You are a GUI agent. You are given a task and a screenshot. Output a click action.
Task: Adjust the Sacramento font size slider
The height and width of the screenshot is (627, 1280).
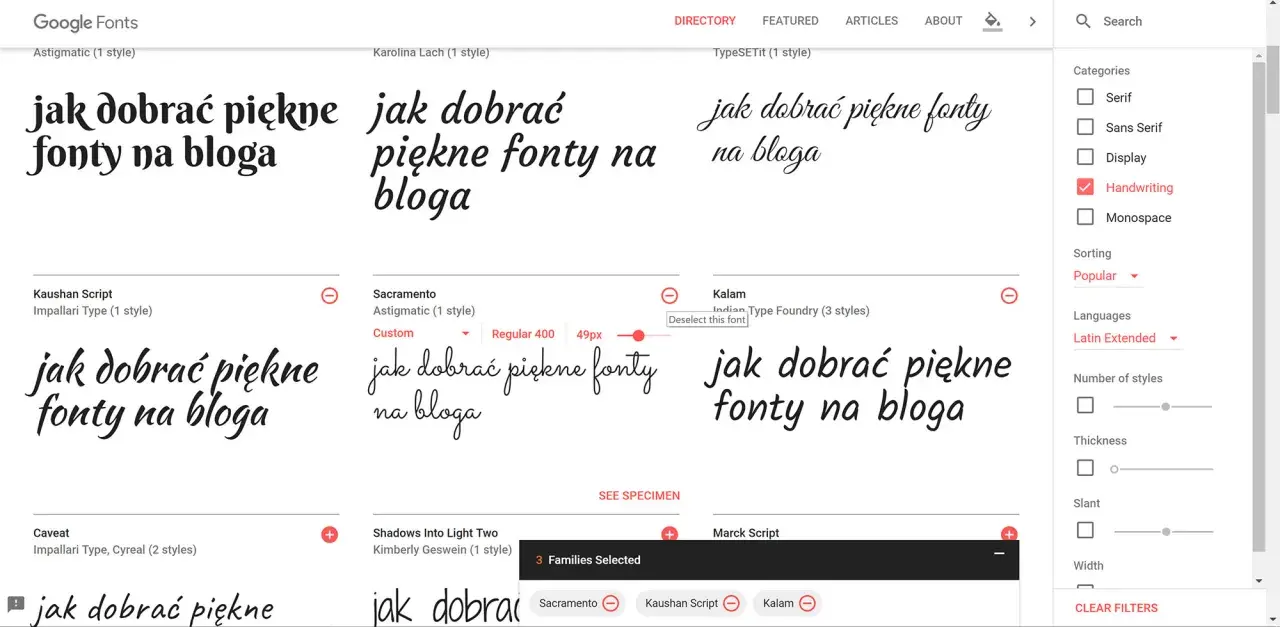click(x=638, y=335)
